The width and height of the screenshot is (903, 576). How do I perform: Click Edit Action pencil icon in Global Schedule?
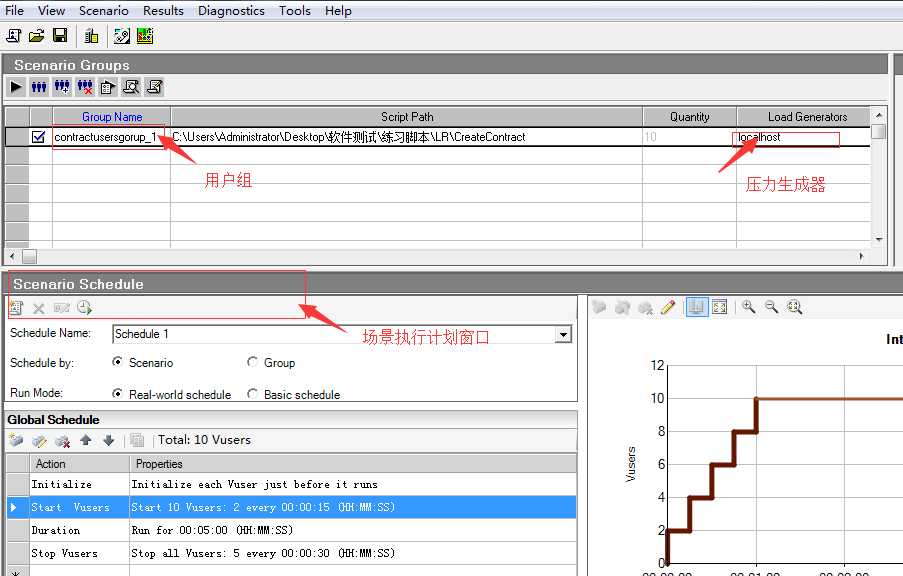coord(39,441)
